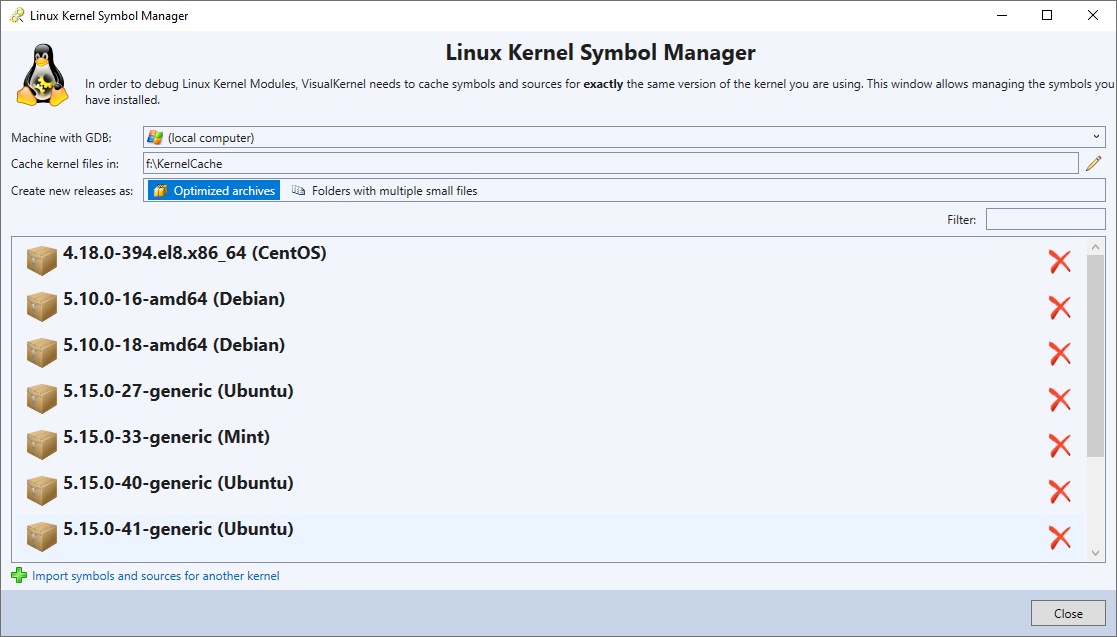
Task: Select the 5.15.0-27-generic (Ubuntu) entry text
Action: [x=178, y=391]
